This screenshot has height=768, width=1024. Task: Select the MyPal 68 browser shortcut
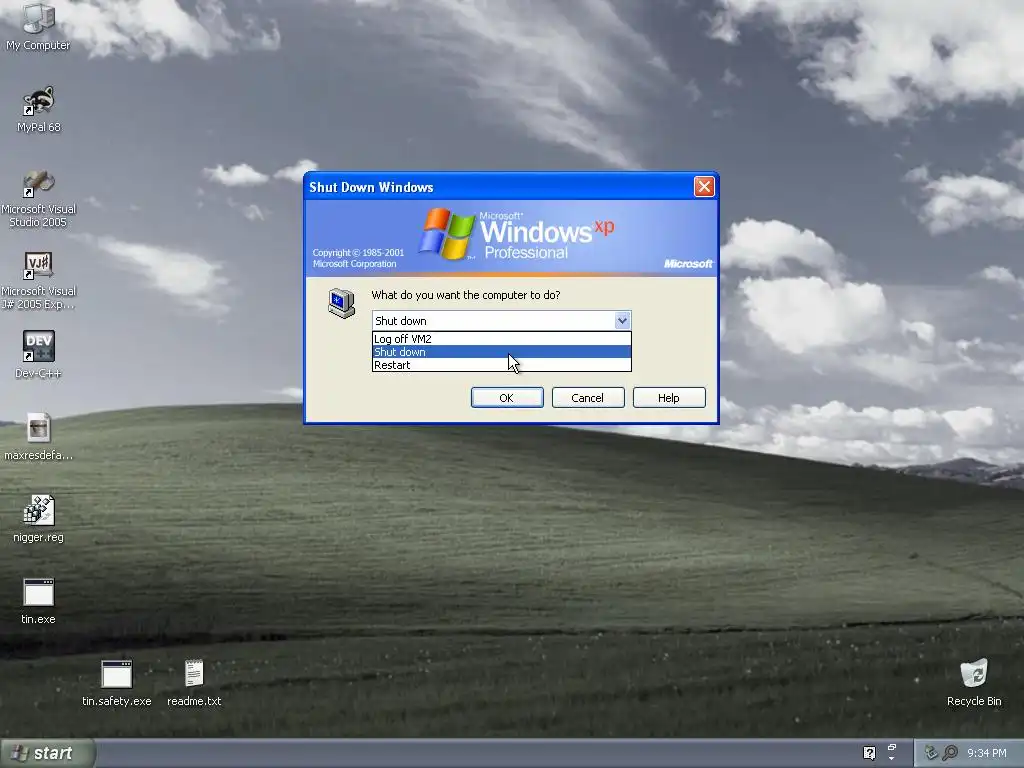tap(39, 109)
